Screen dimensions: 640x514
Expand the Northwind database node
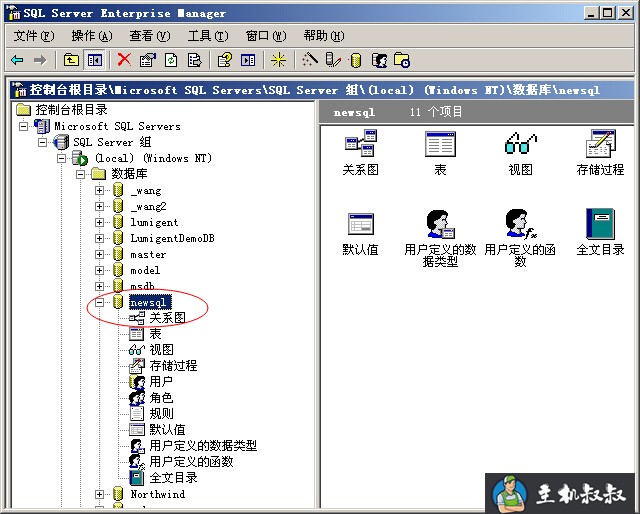(99, 494)
